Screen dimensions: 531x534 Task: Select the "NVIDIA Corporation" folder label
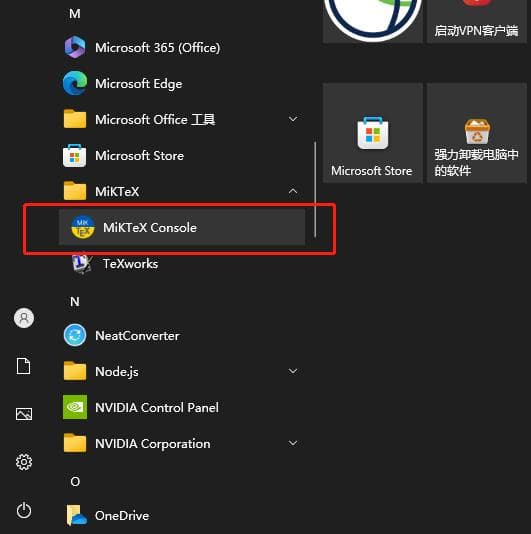[153, 444]
